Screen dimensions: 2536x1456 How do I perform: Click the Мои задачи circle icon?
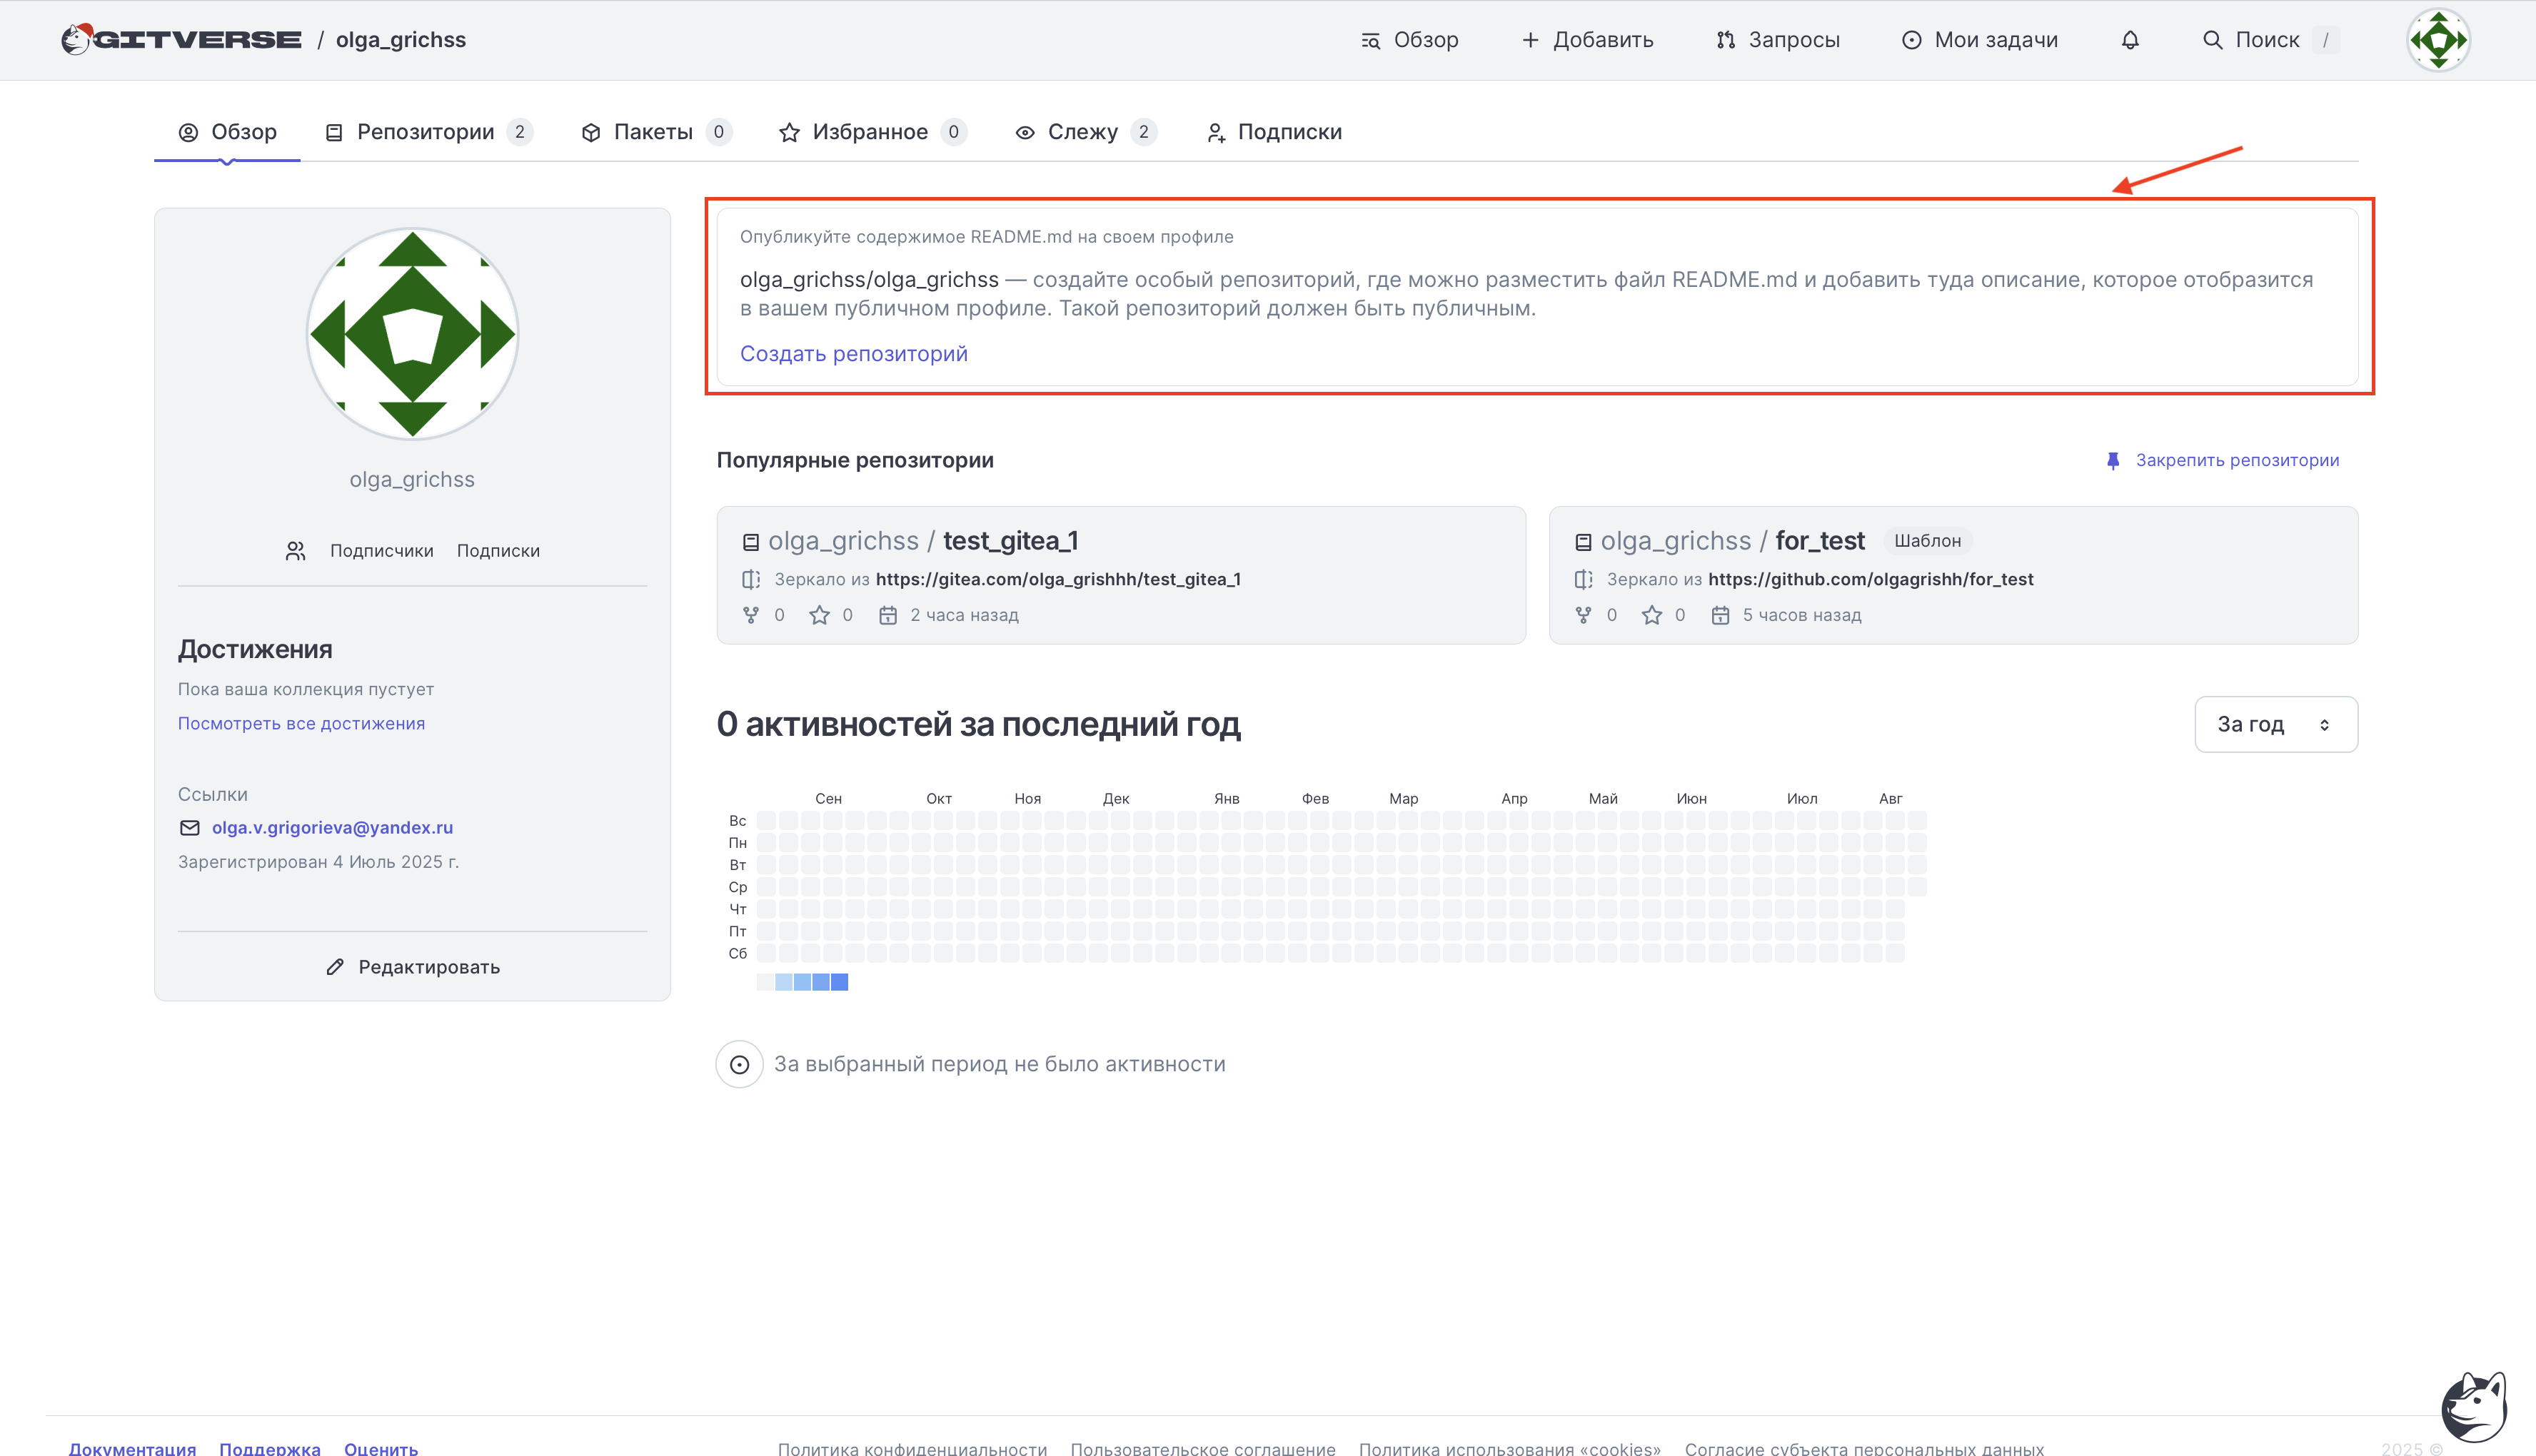[x=1911, y=40]
